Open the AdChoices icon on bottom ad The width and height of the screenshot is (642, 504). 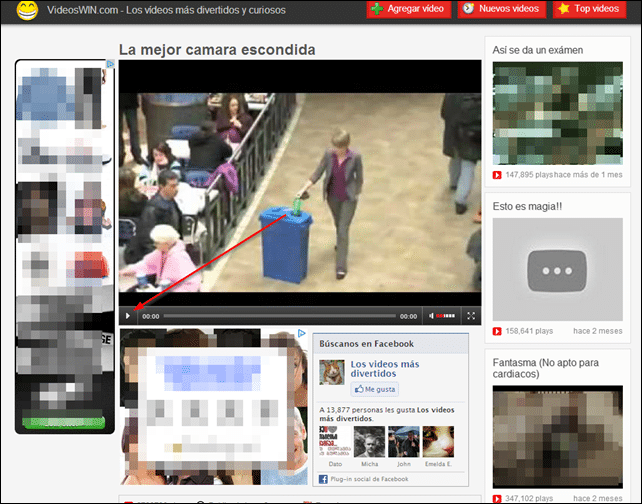[x=302, y=333]
